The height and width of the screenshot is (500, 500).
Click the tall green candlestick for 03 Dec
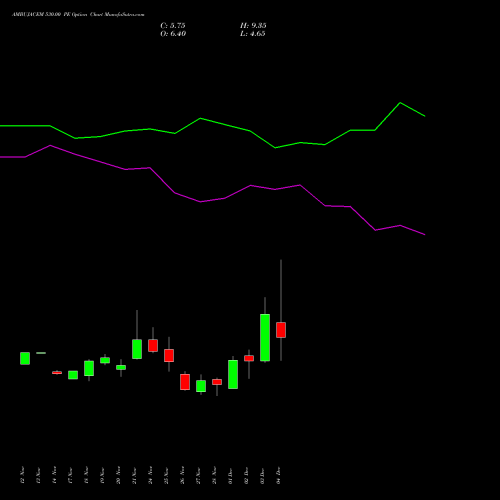265,338
